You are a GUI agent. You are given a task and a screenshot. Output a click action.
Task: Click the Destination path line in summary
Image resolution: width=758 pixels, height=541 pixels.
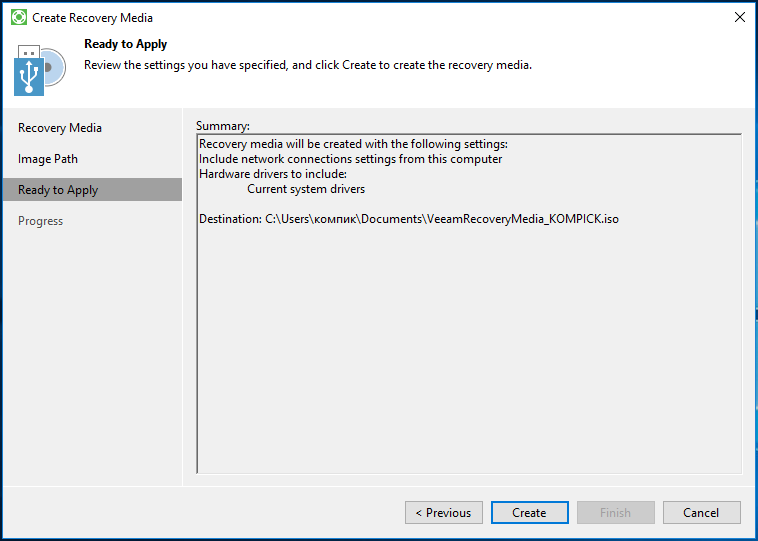point(408,219)
